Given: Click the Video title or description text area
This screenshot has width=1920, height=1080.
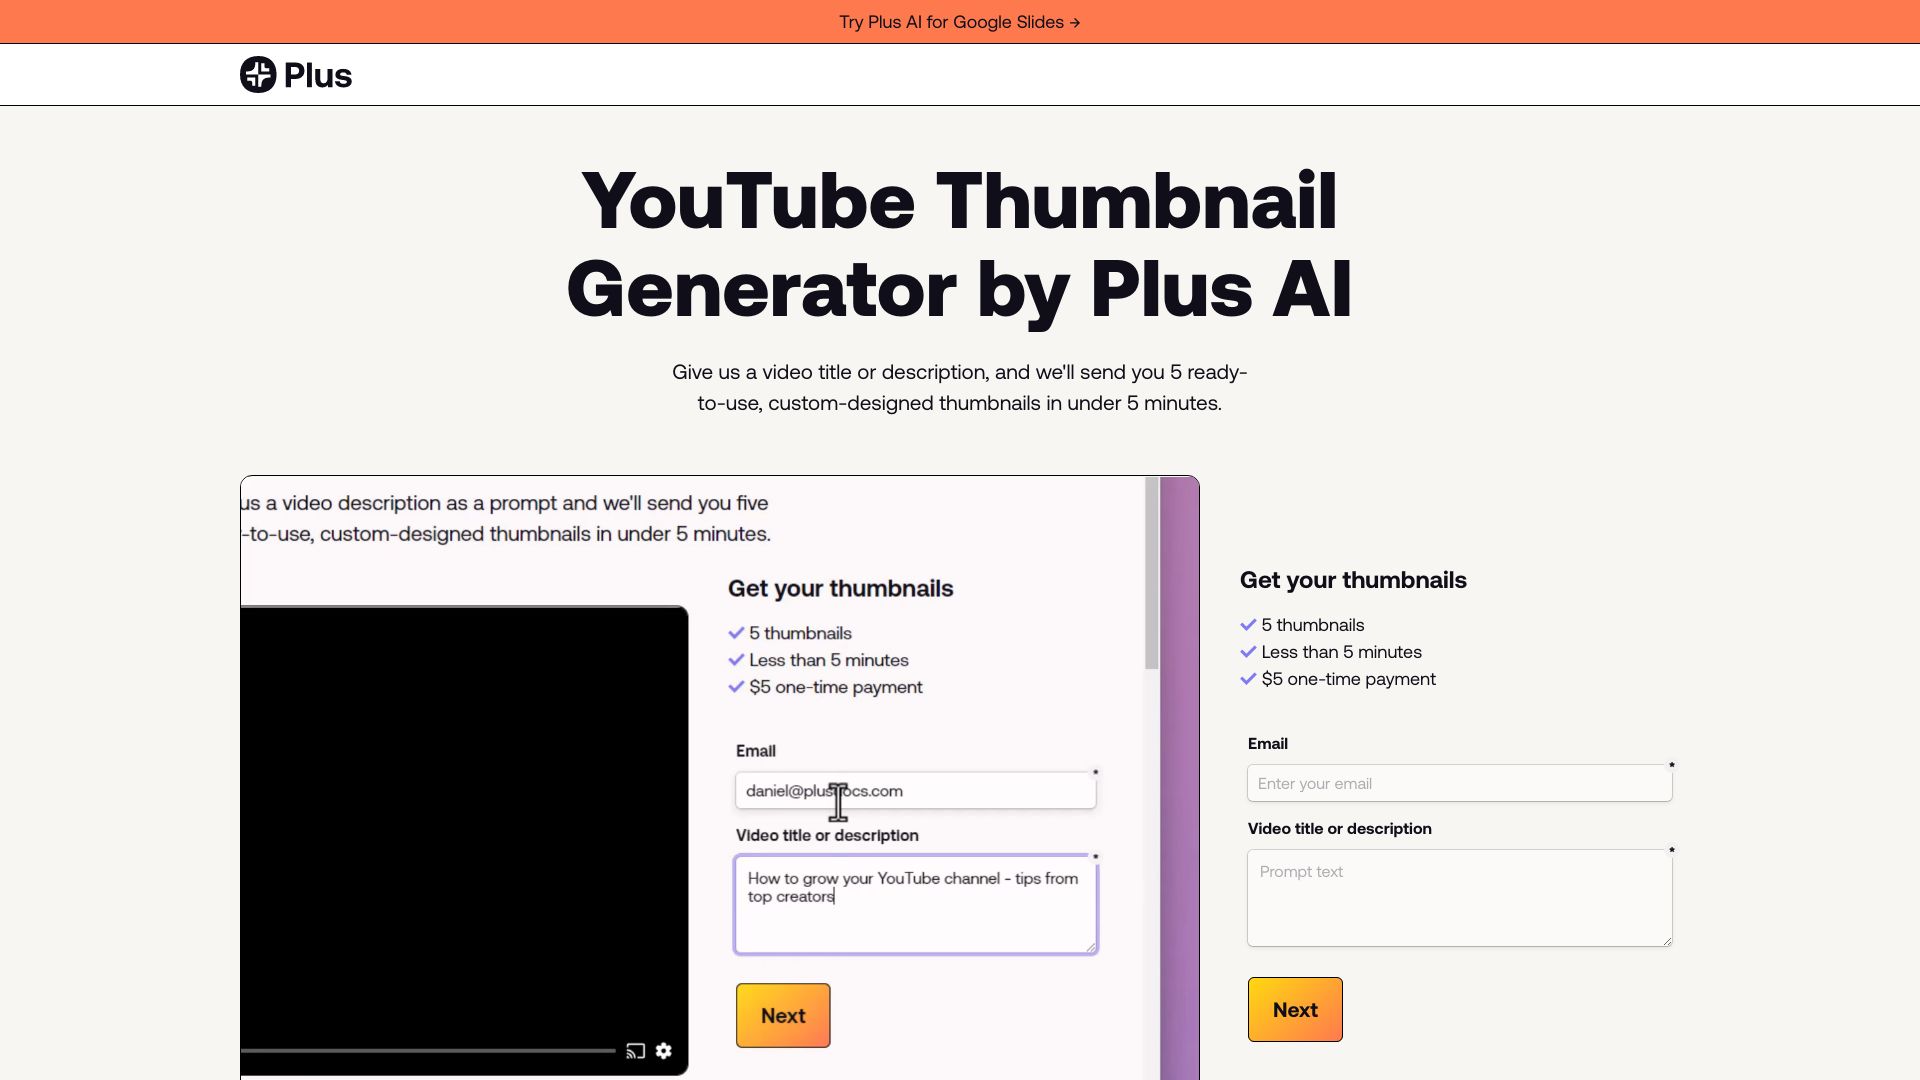Looking at the screenshot, I should pos(1460,897).
